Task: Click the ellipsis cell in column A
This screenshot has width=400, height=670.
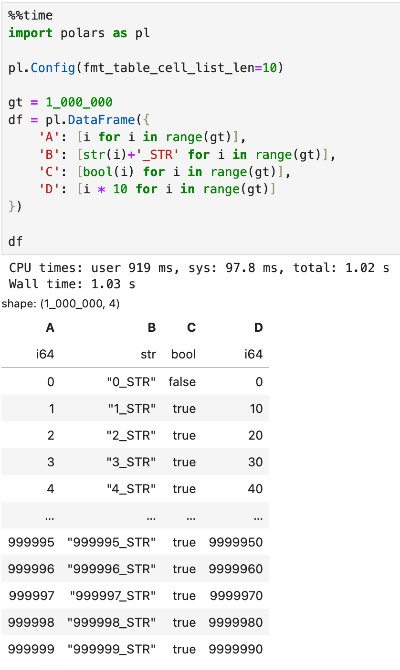Action: [50, 517]
